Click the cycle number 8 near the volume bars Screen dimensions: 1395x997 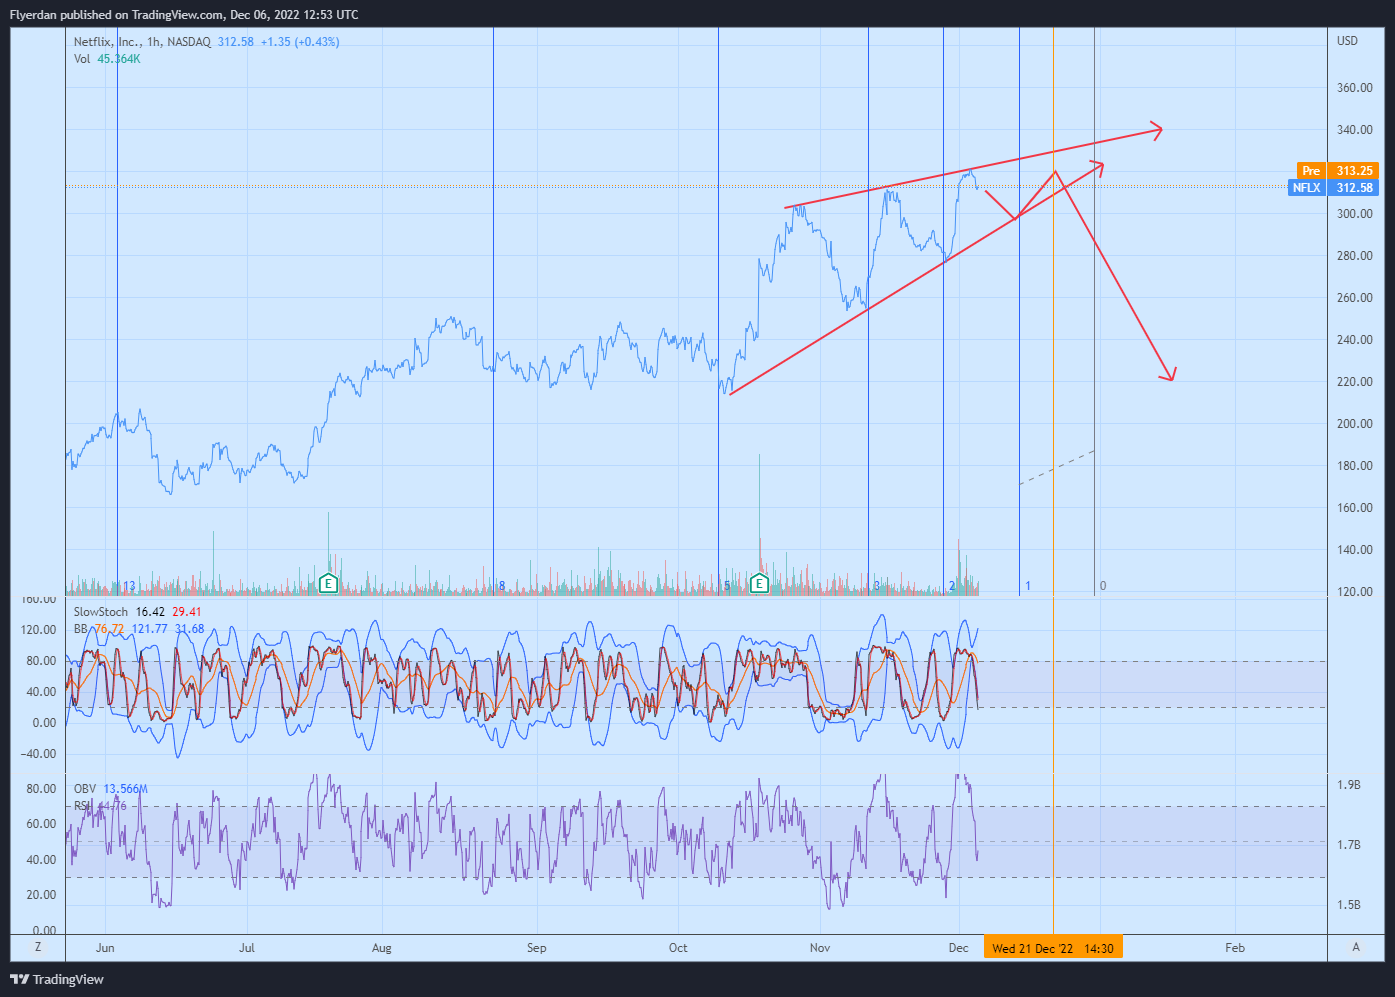click(x=501, y=586)
